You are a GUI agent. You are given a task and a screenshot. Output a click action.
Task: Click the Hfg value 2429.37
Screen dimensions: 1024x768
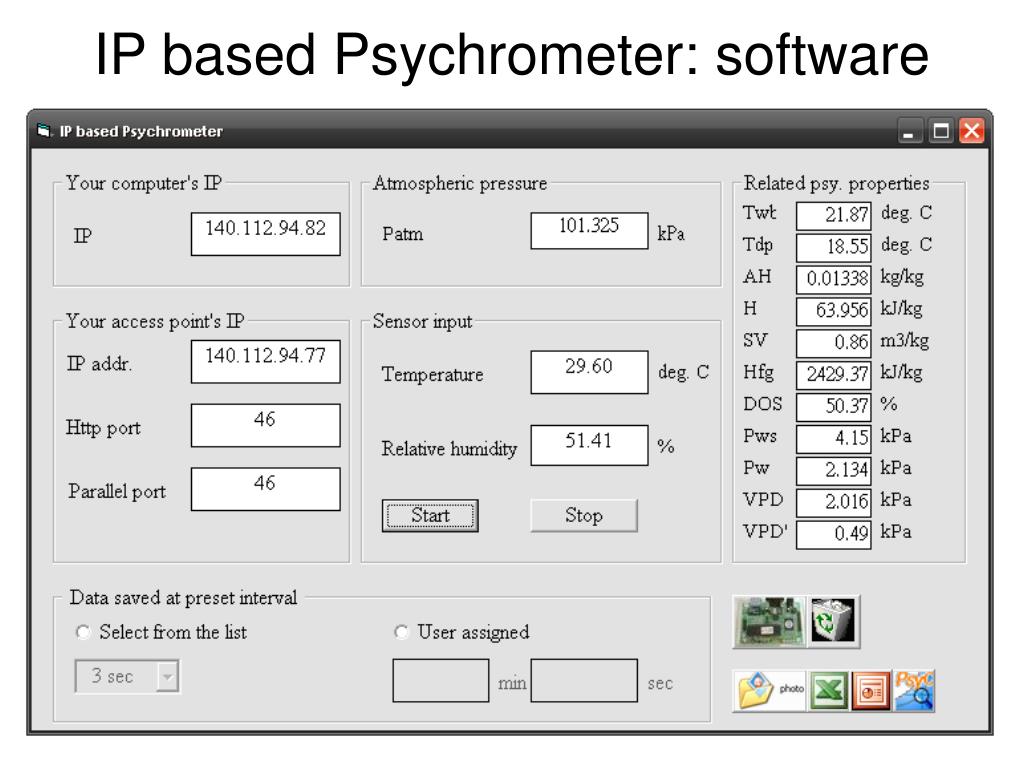(x=834, y=375)
